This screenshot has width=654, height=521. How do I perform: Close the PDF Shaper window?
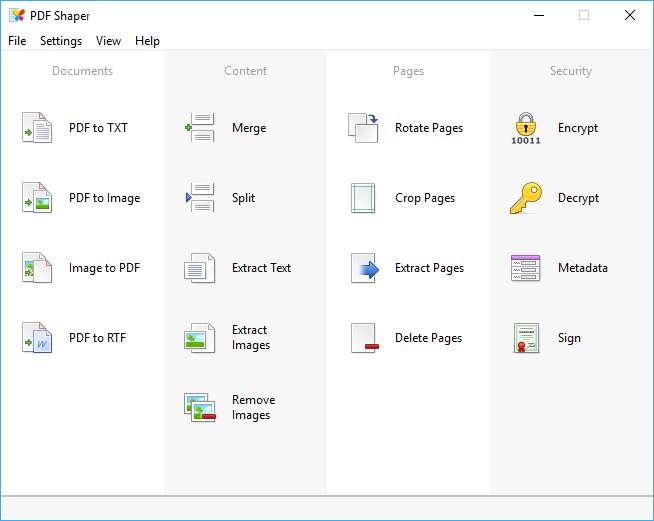630,15
